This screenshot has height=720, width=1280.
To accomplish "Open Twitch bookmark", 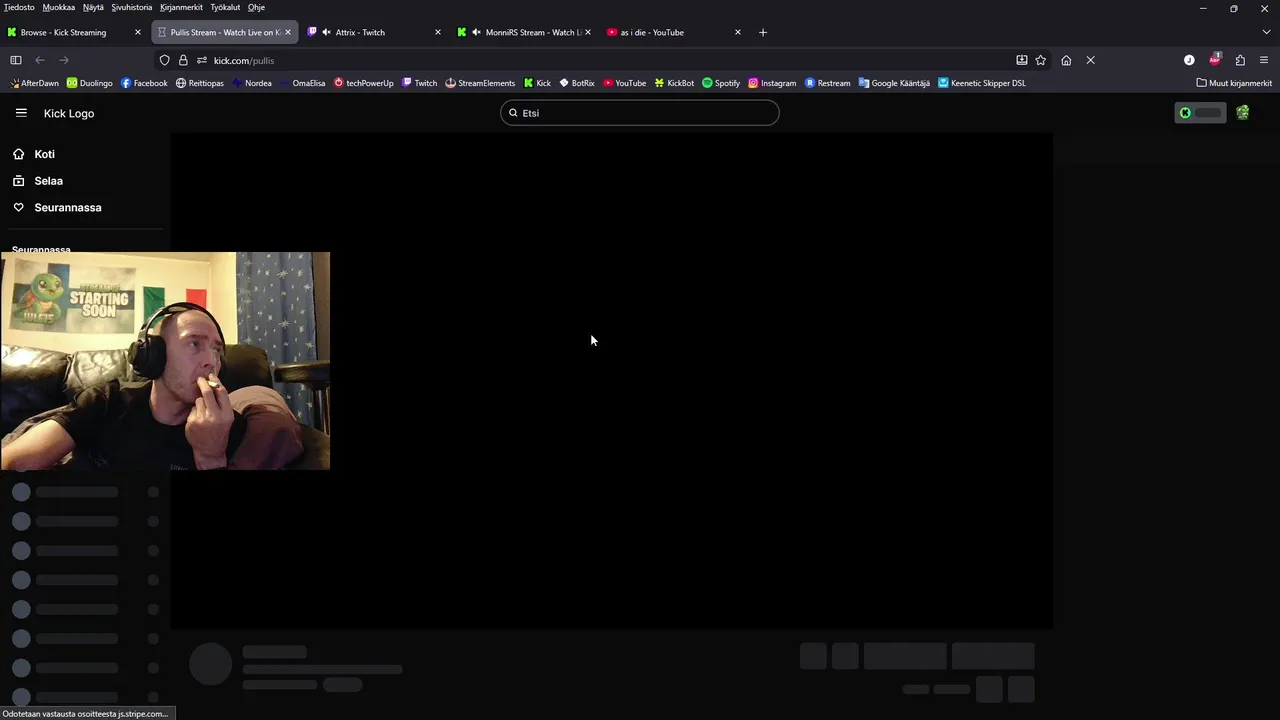I will (x=420, y=83).
